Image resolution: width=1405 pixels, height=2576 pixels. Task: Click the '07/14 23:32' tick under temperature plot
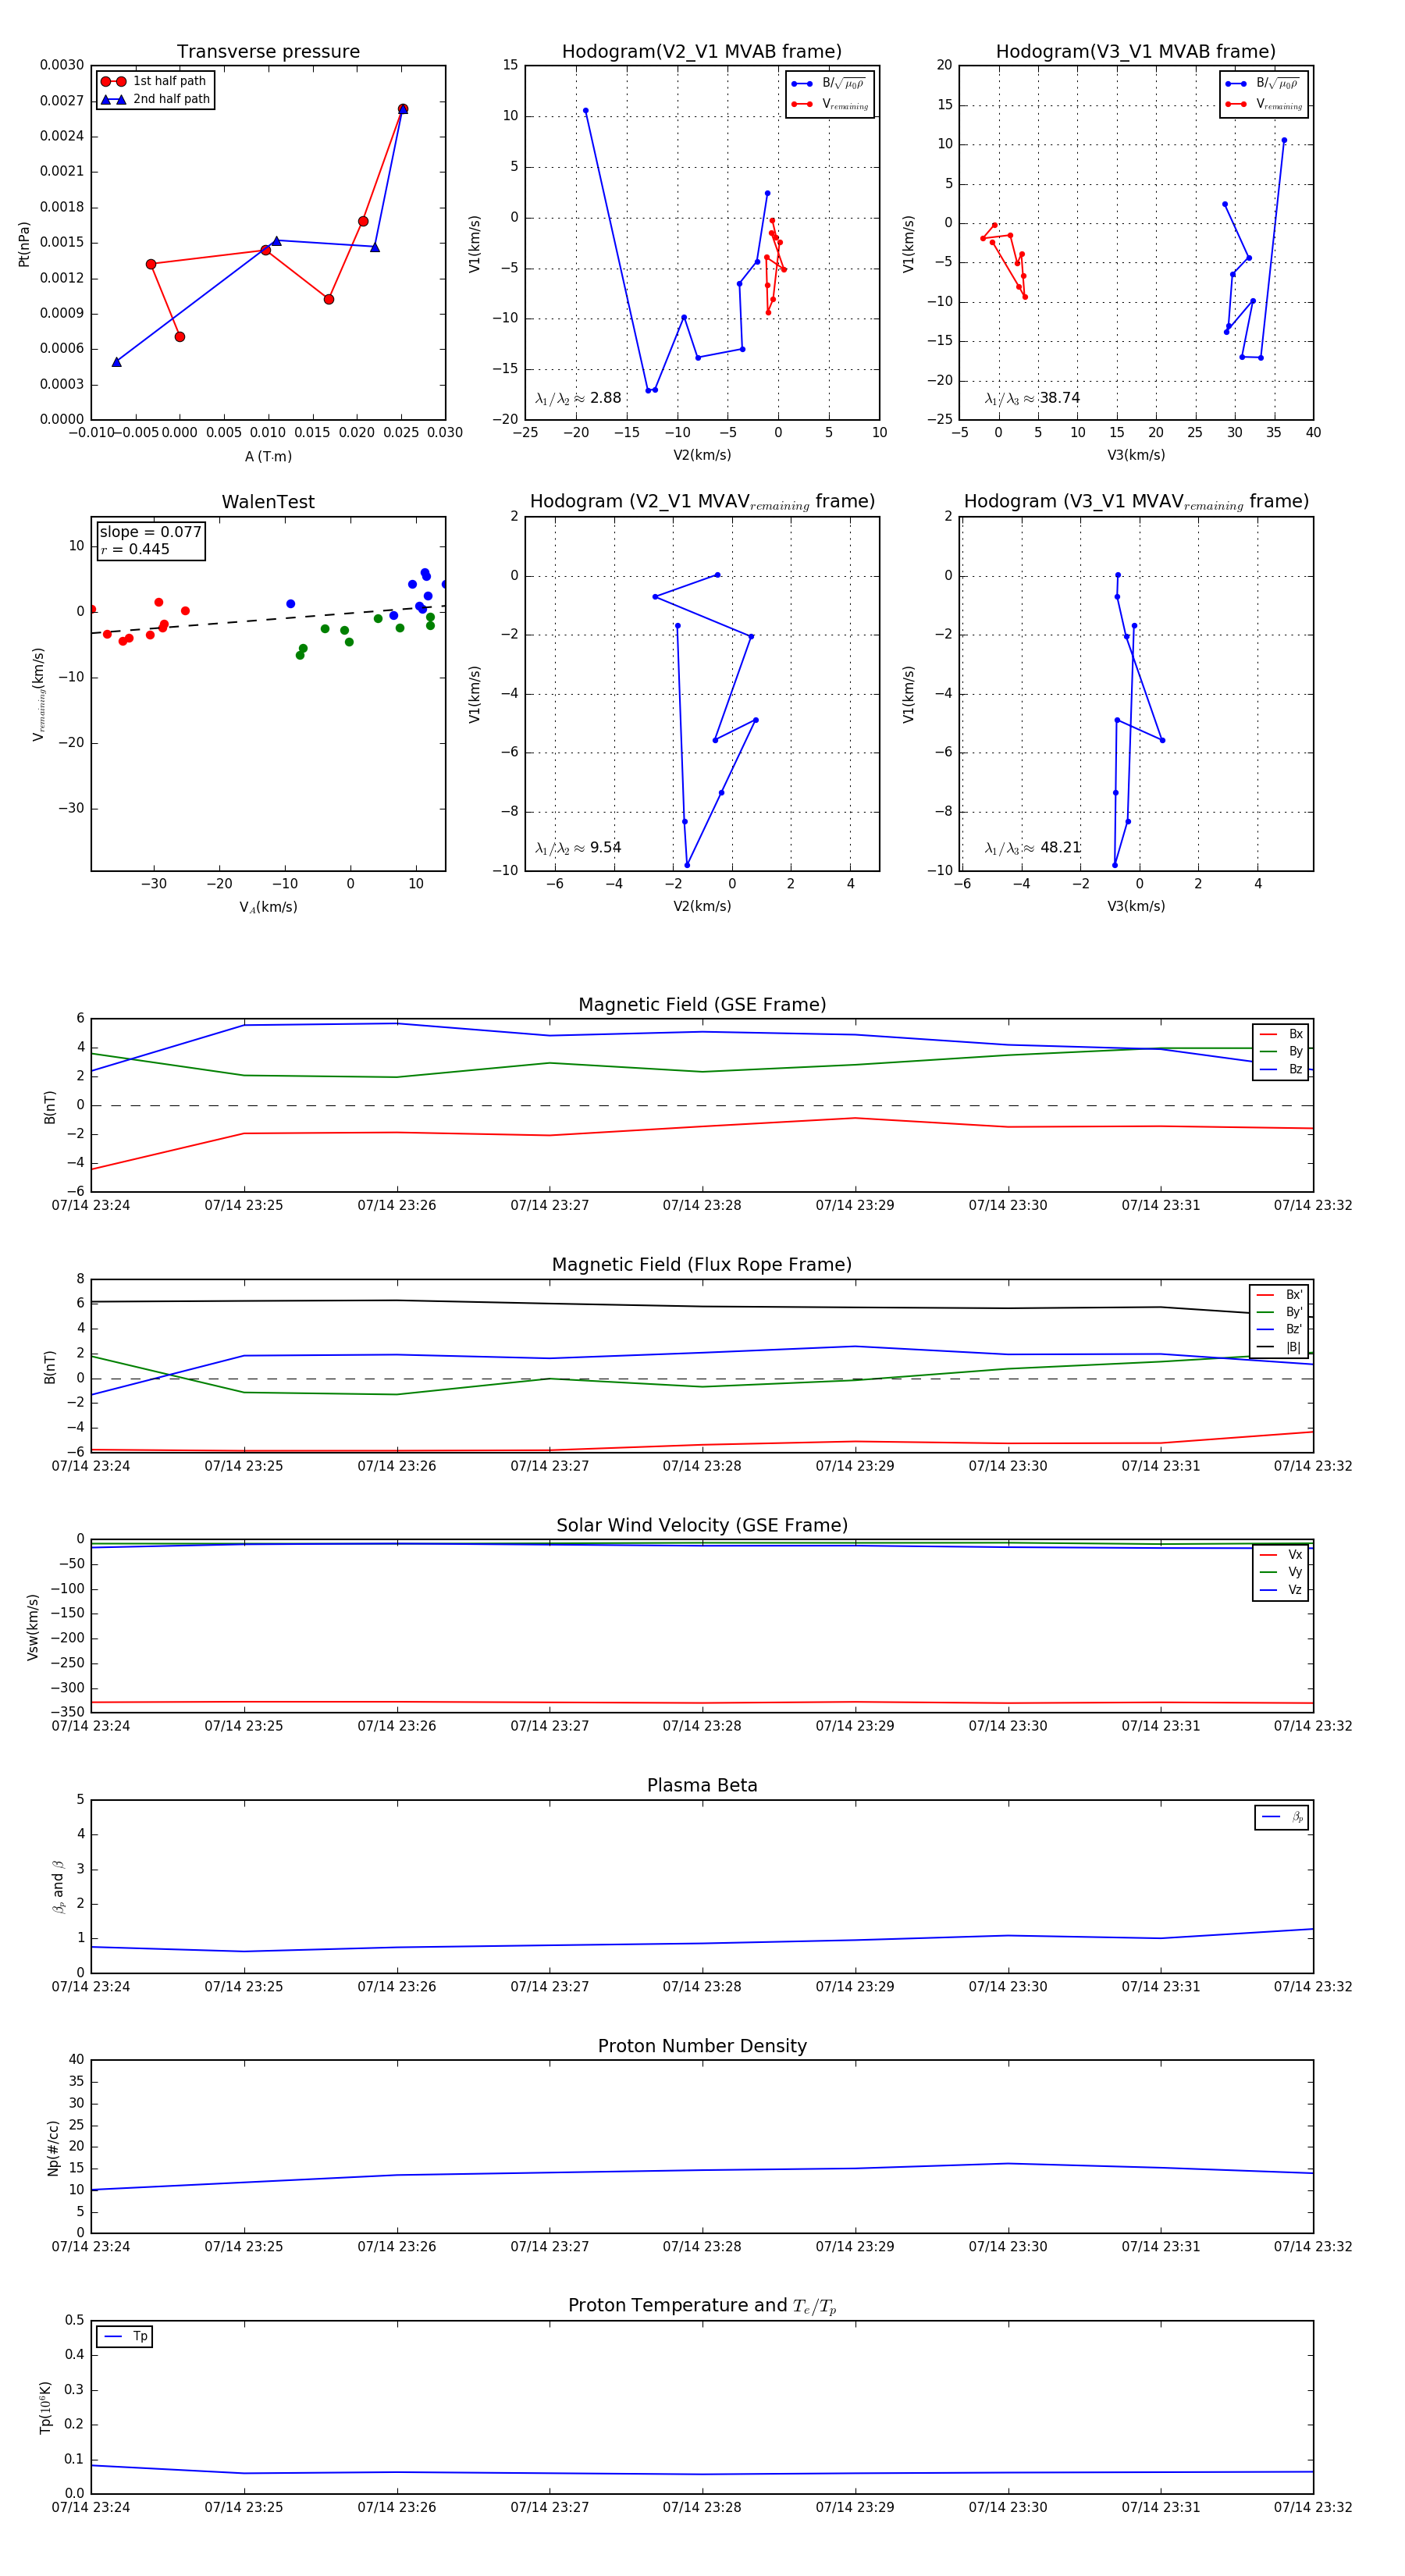click(x=1312, y=2507)
